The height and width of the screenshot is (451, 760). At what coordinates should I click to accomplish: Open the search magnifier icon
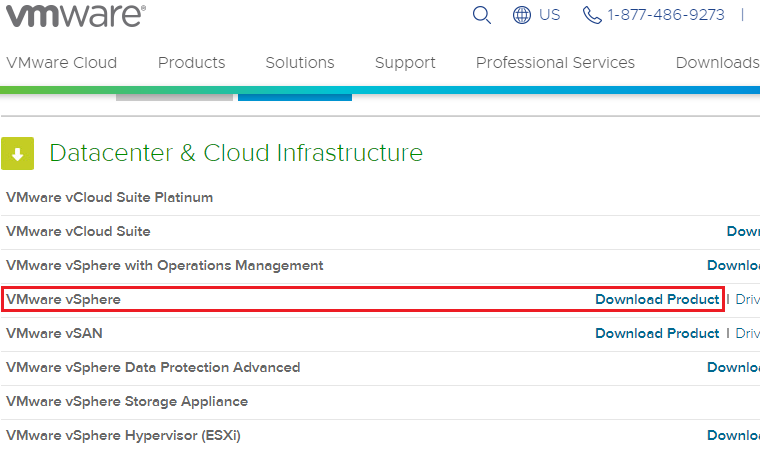coord(482,15)
